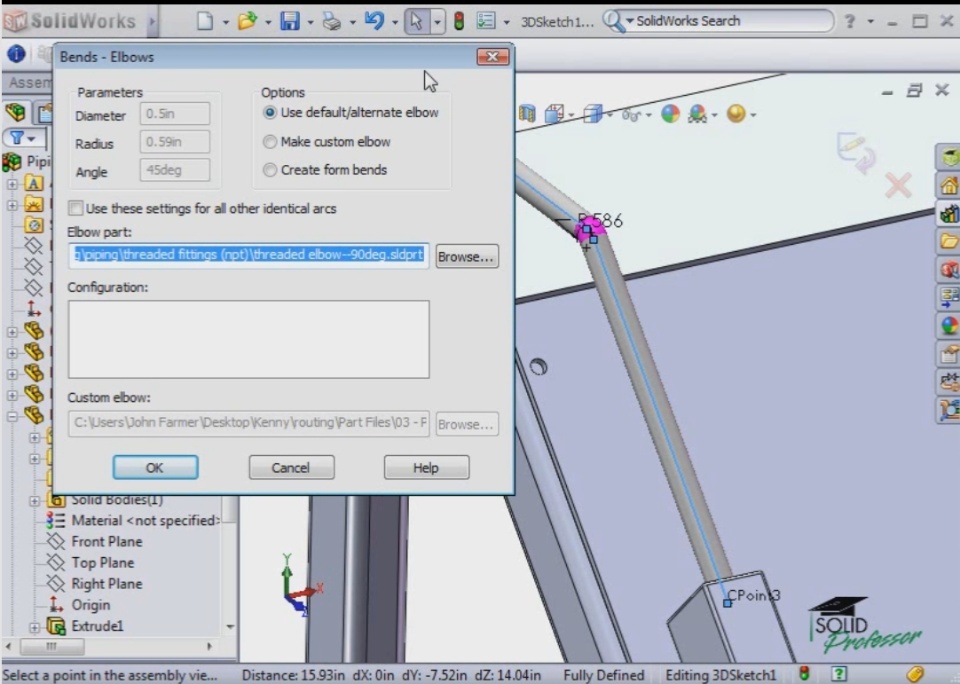Viewport: 960px width, 684px height.
Task: Click the Open folder icon
Action: (x=247, y=21)
